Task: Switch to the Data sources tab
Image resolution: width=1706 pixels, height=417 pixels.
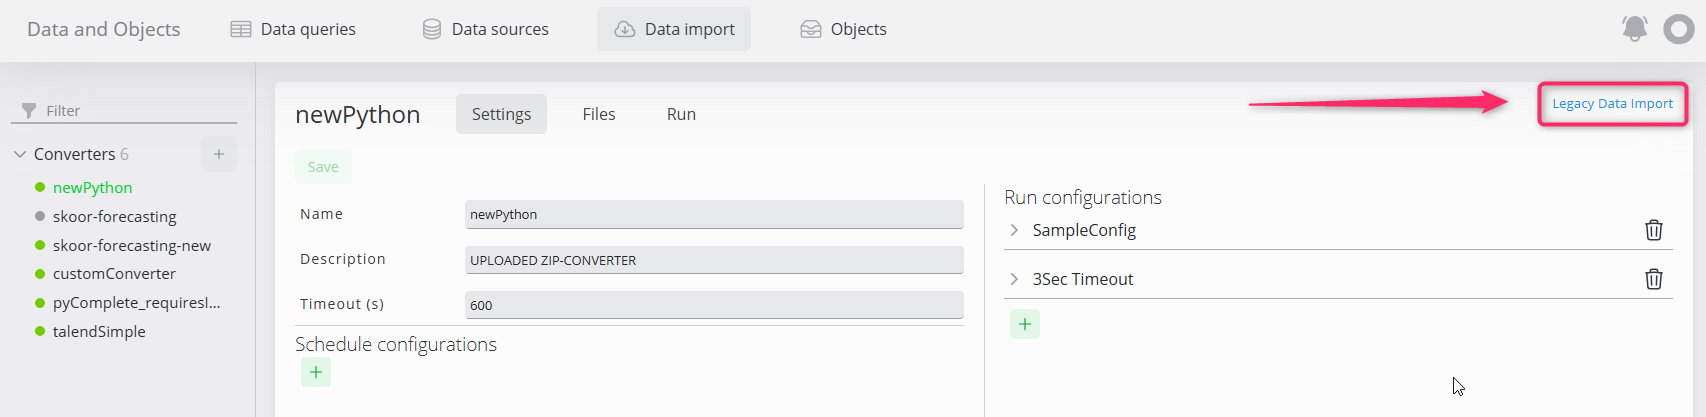Action: [485, 29]
